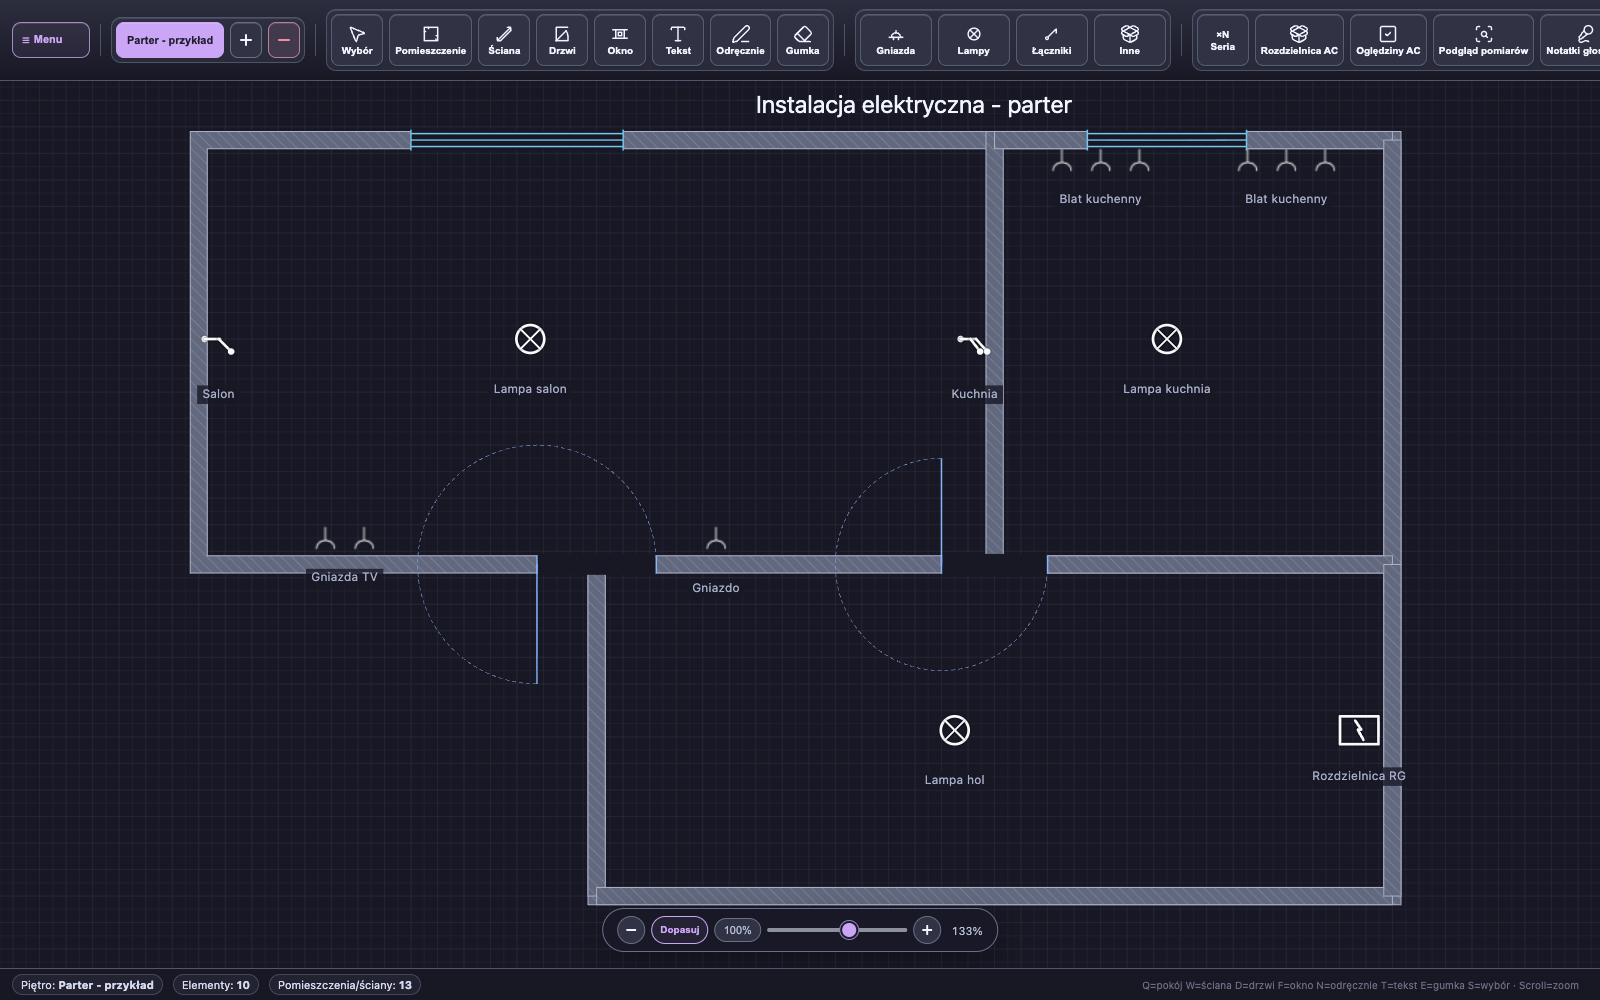Remove the floor with the minus button

tap(284, 40)
